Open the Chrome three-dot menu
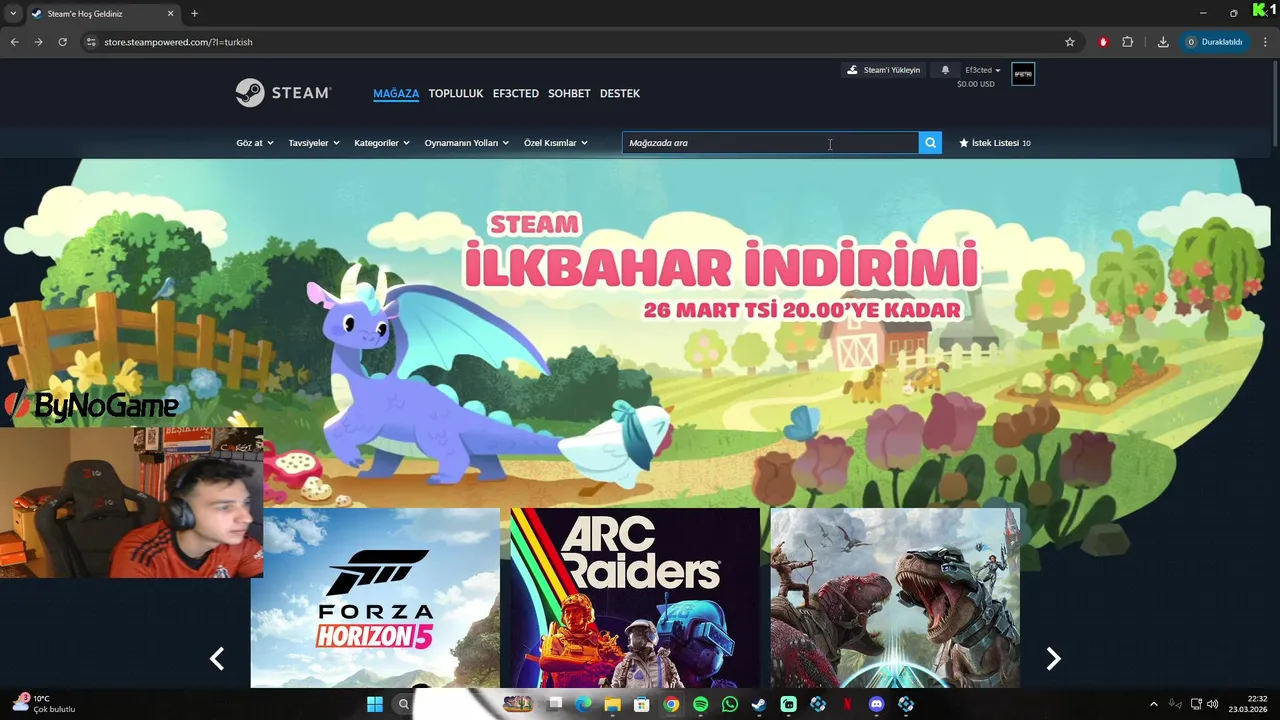 tap(1266, 42)
